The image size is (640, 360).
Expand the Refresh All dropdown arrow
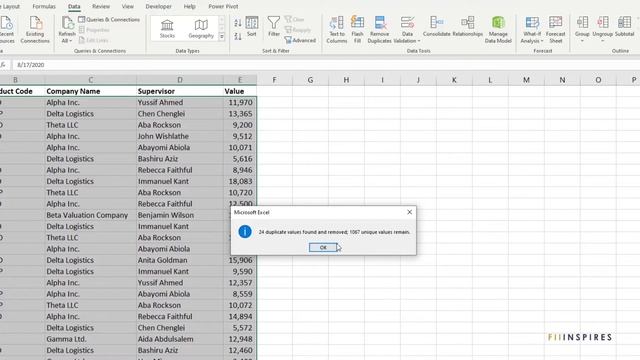point(71,41)
